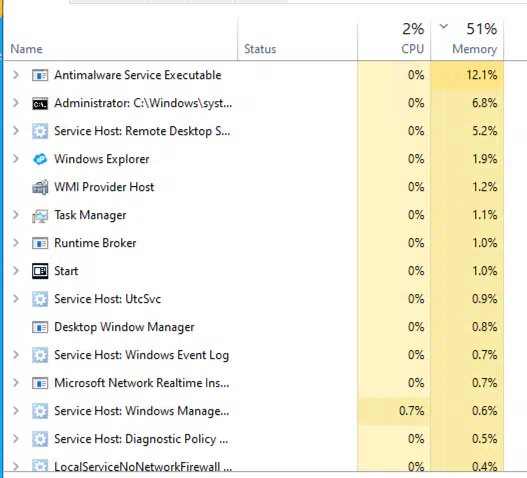The image size is (527, 478).
Task: Click the Start process icon
Action: [40, 271]
